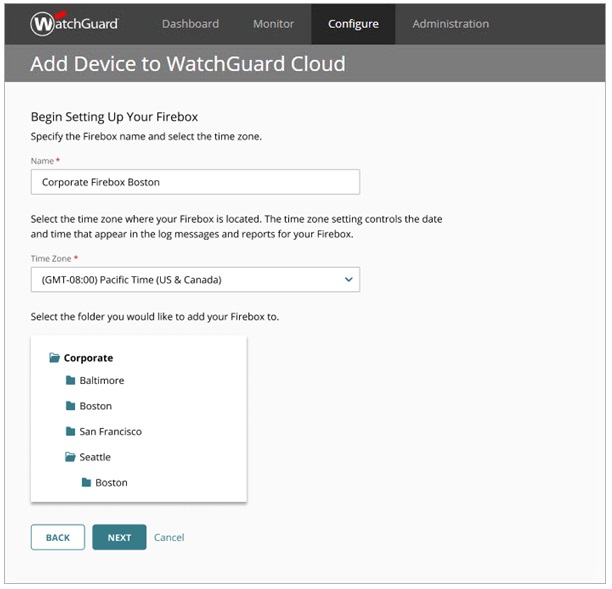This screenshot has width=612, height=589.
Task: Select the Configure tab
Action: tap(353, 24)
